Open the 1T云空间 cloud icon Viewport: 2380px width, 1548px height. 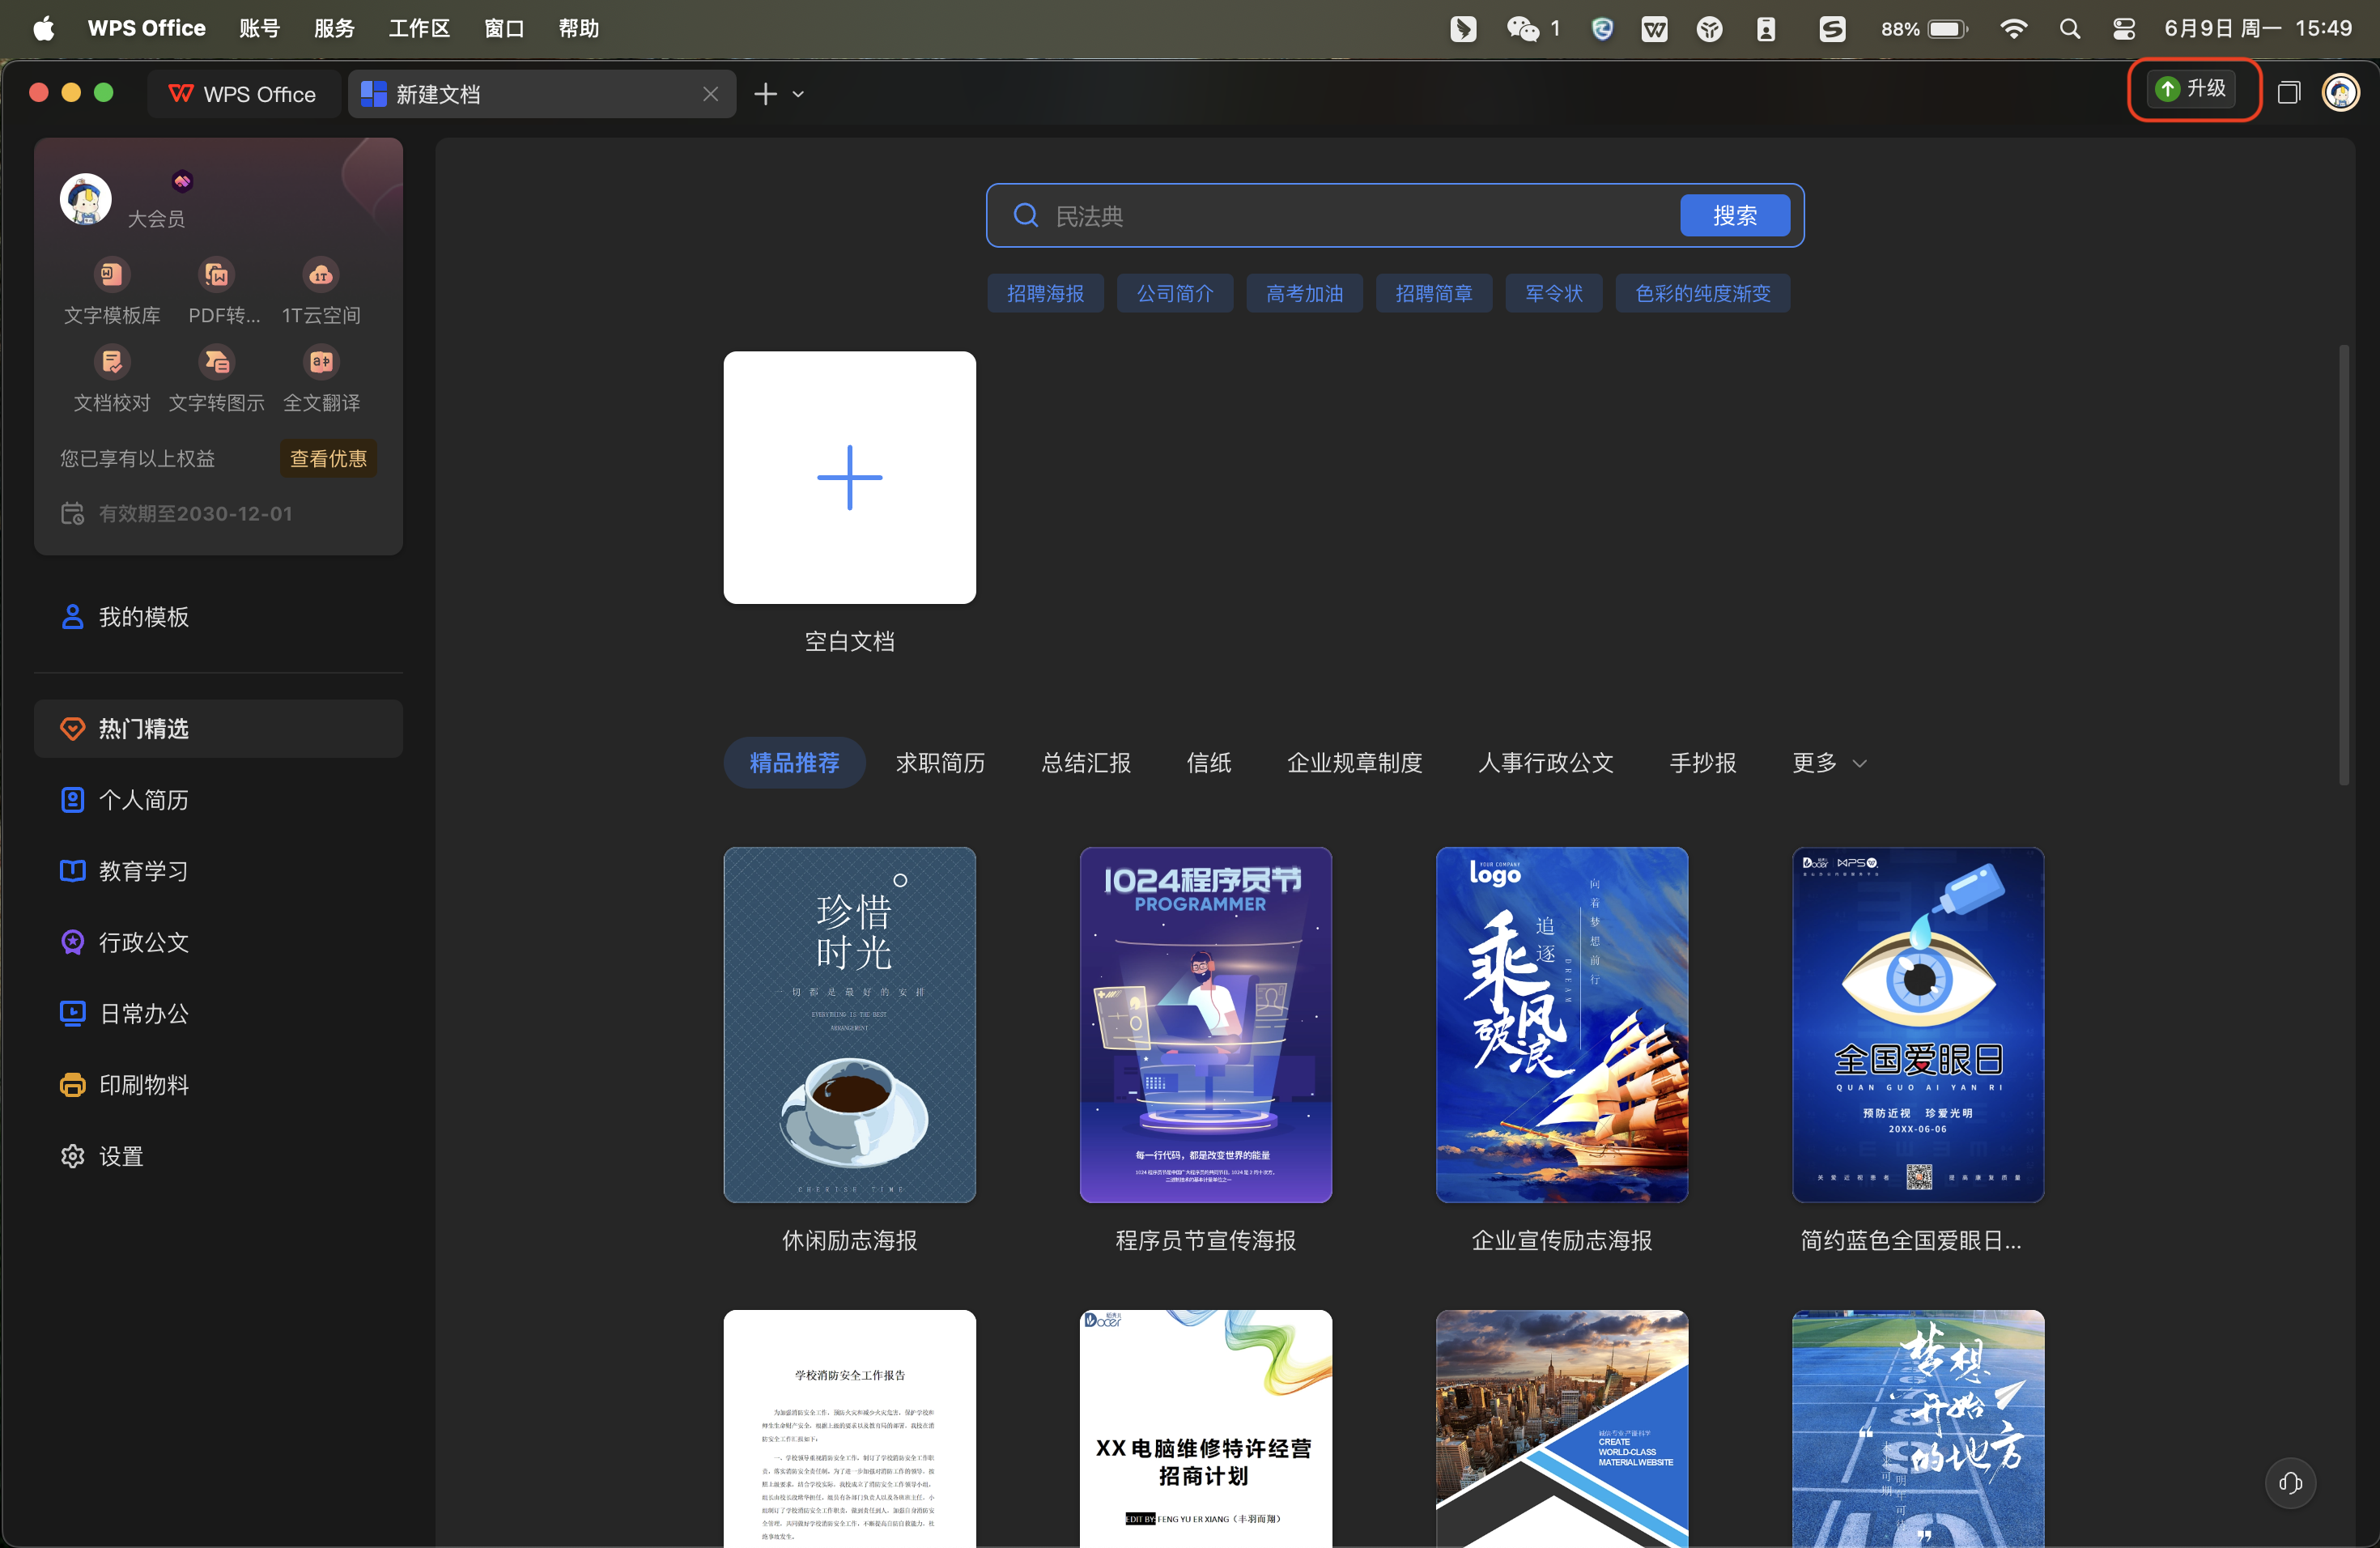[321, 274]
